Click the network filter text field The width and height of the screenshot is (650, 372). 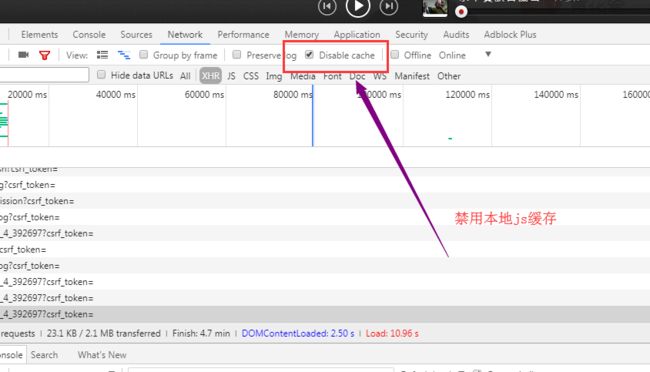coord(44,75)
